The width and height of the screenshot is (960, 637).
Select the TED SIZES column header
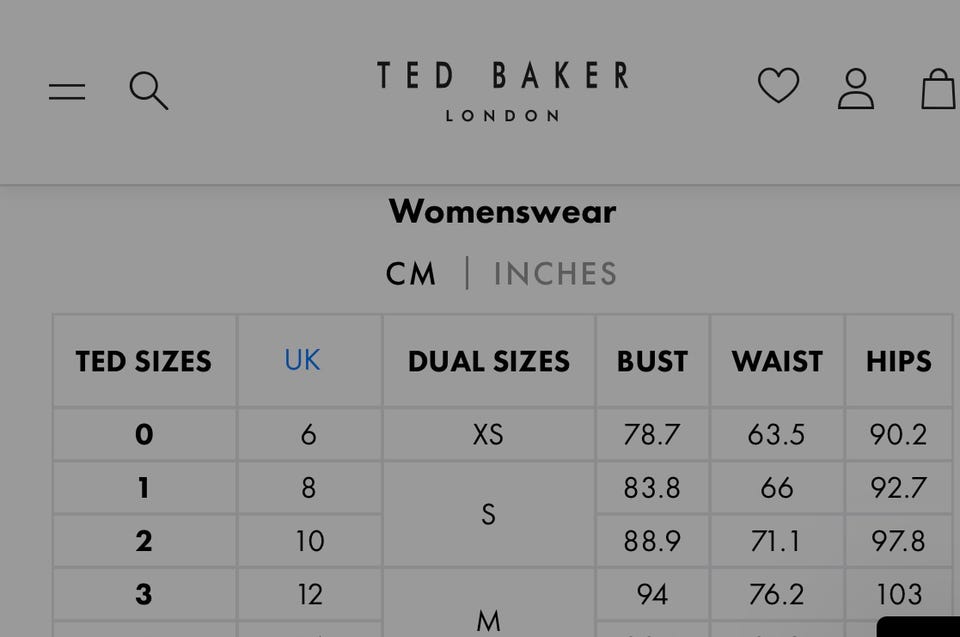tap(144, 361)
